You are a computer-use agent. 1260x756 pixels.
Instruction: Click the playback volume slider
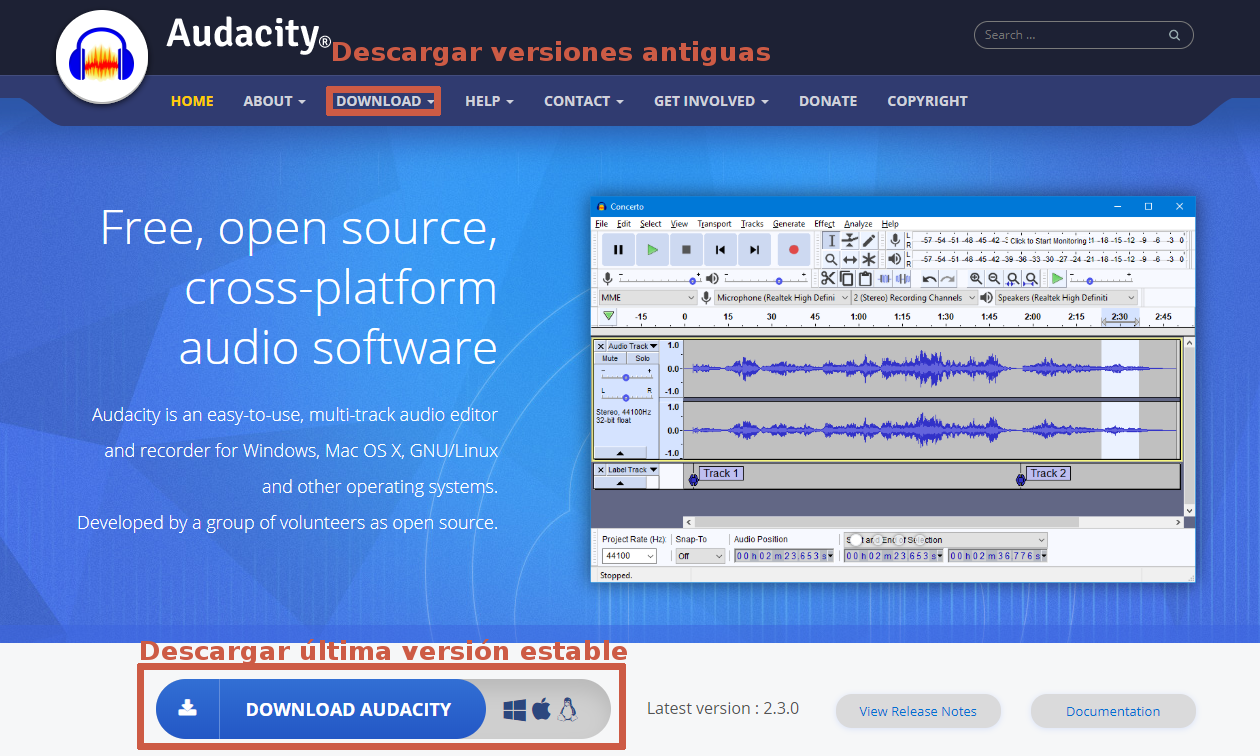766,279
